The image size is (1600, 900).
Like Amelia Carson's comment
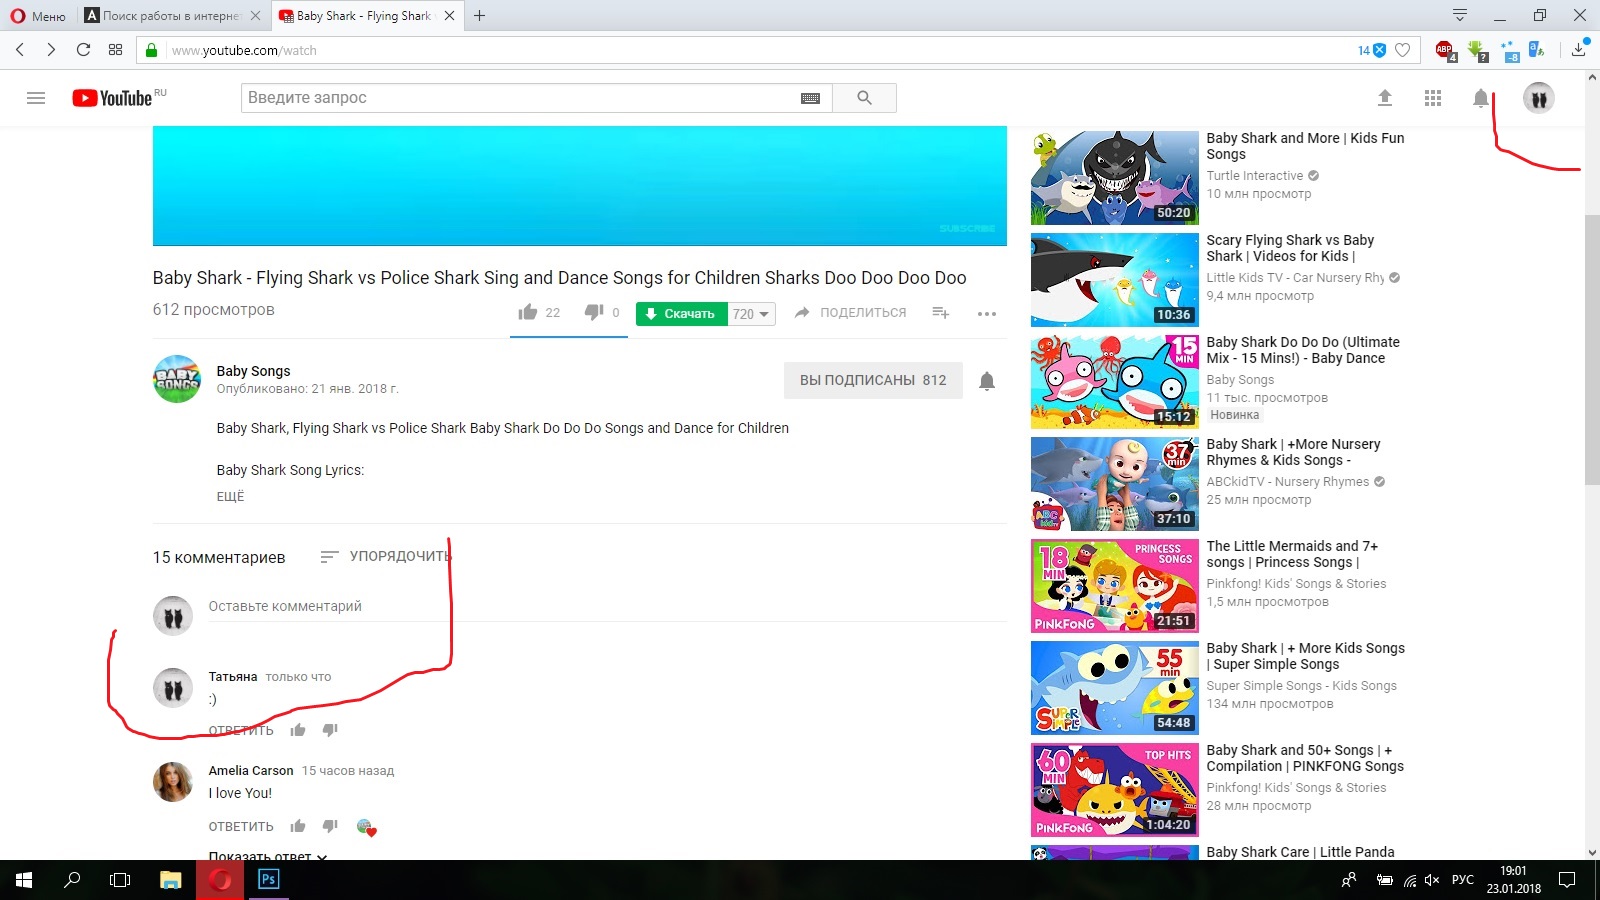298,826
